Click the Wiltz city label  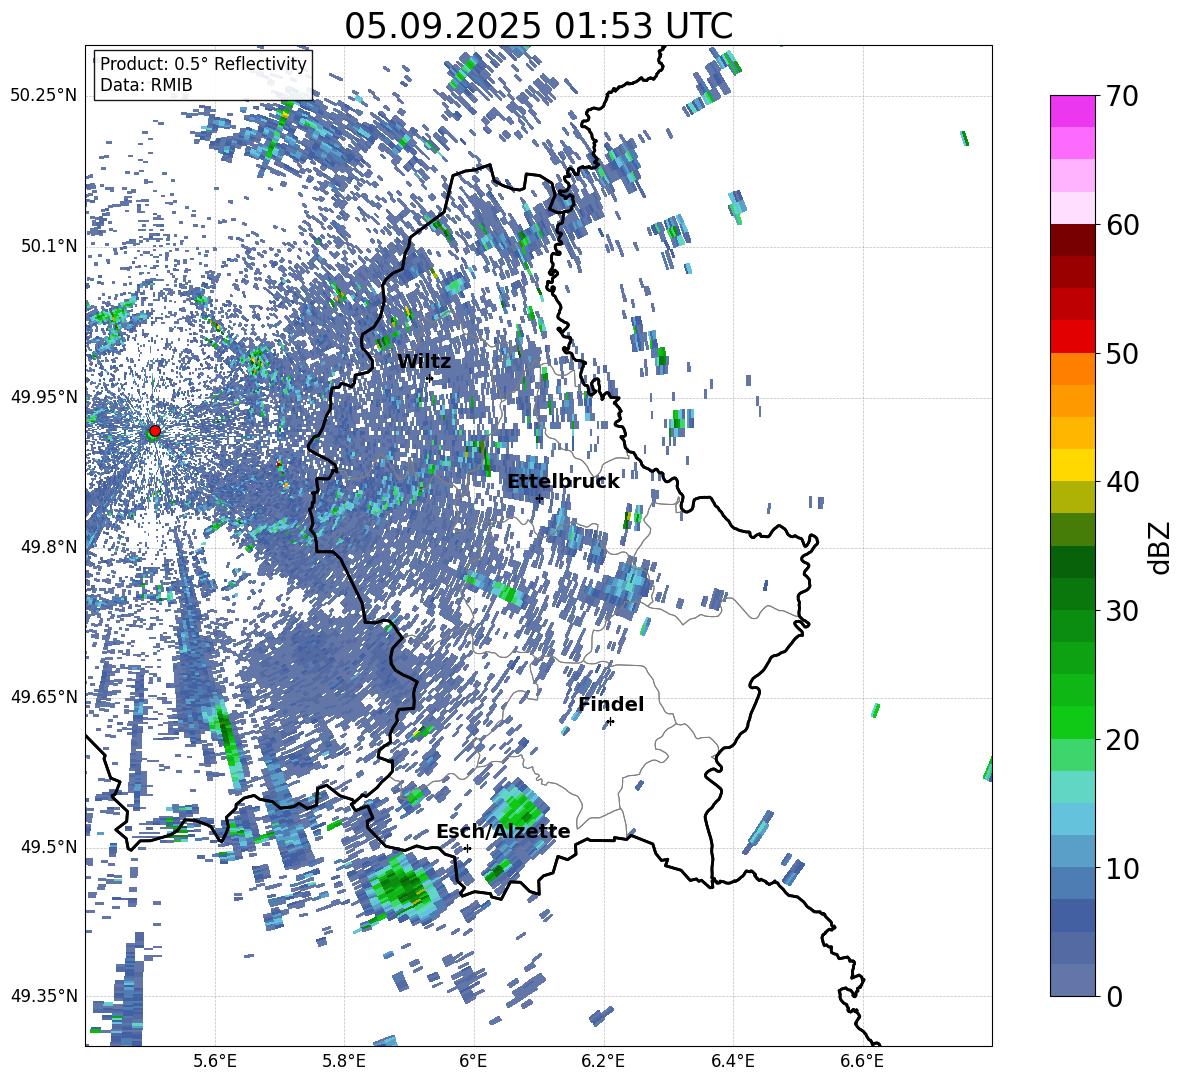click(x=424, y=362)
